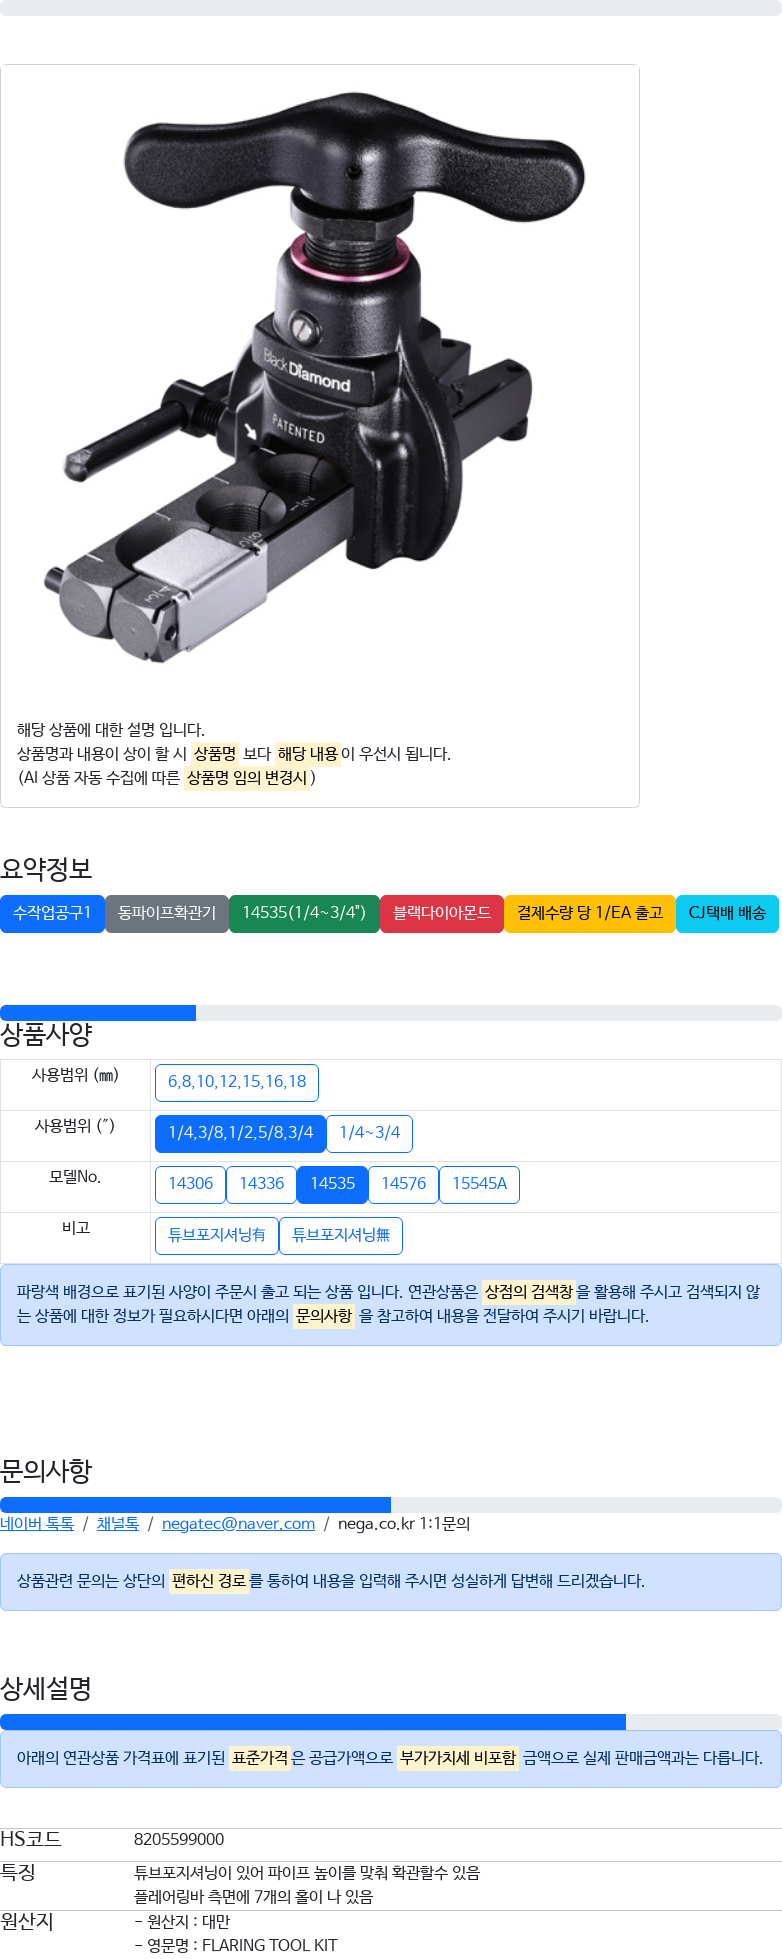Viewport: 782px width, 1959px height.
Task: Choose model number 15545A
Action: 480,1184
